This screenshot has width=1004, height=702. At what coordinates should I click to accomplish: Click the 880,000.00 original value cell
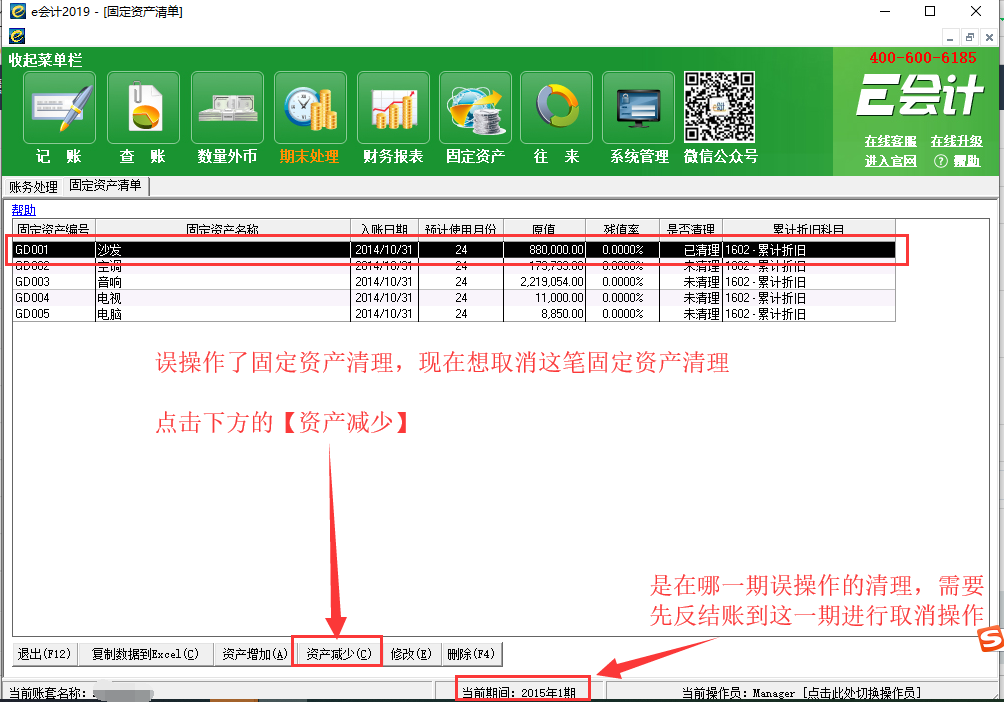click(544, 250)
